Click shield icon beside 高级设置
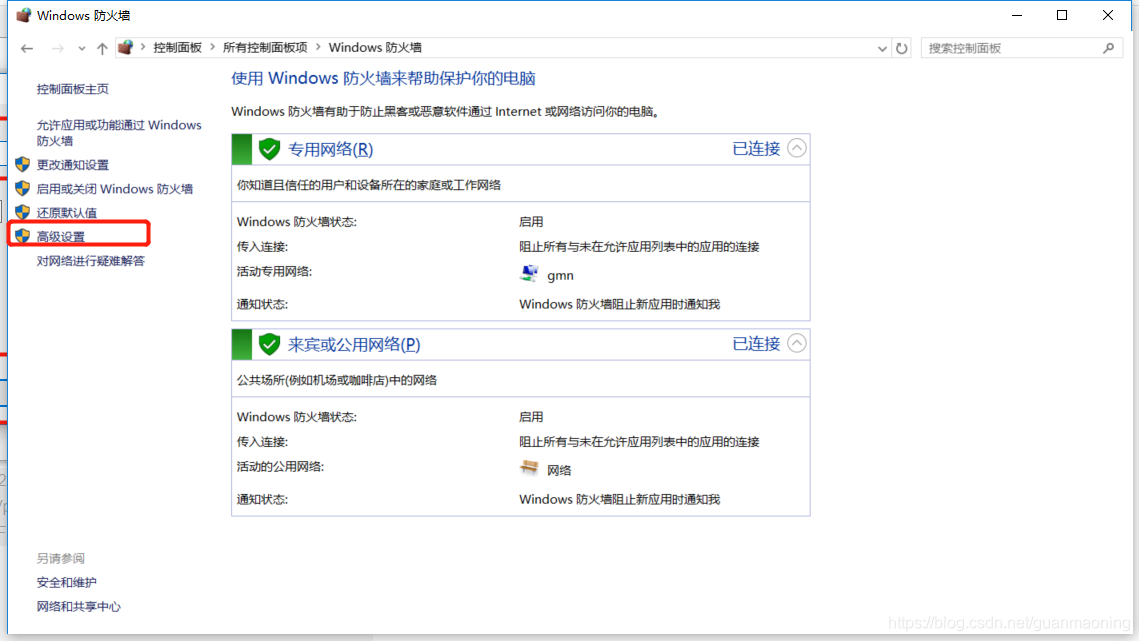 [23, 236]
